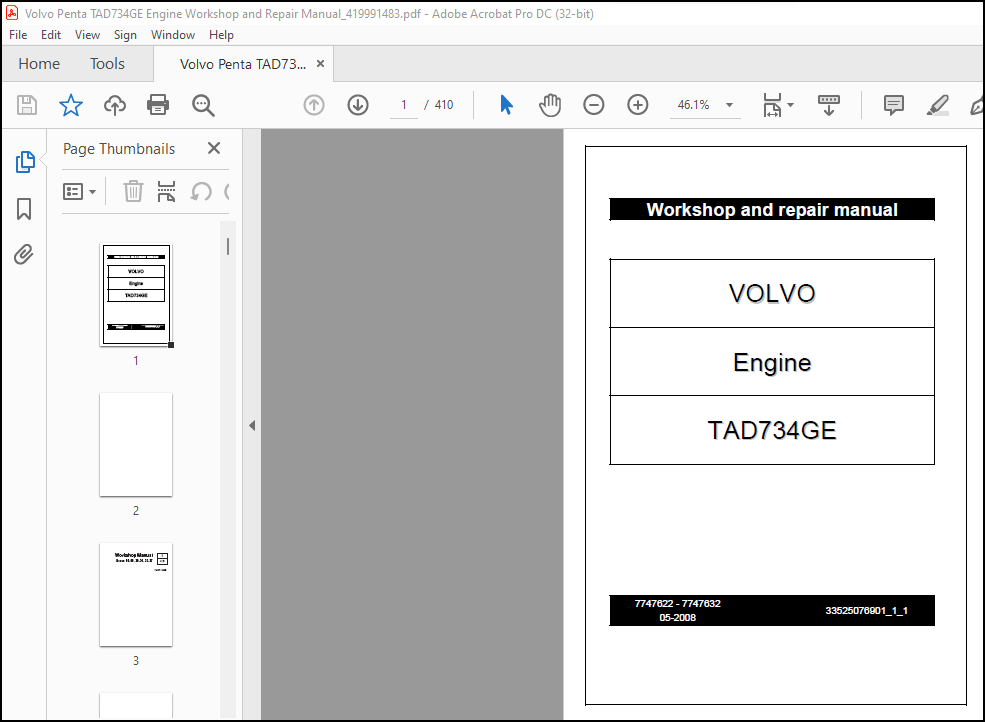This screenshot has width=985, height=722.
Task: Close the Volvo Penta document tab
Action: coord(320,63)
